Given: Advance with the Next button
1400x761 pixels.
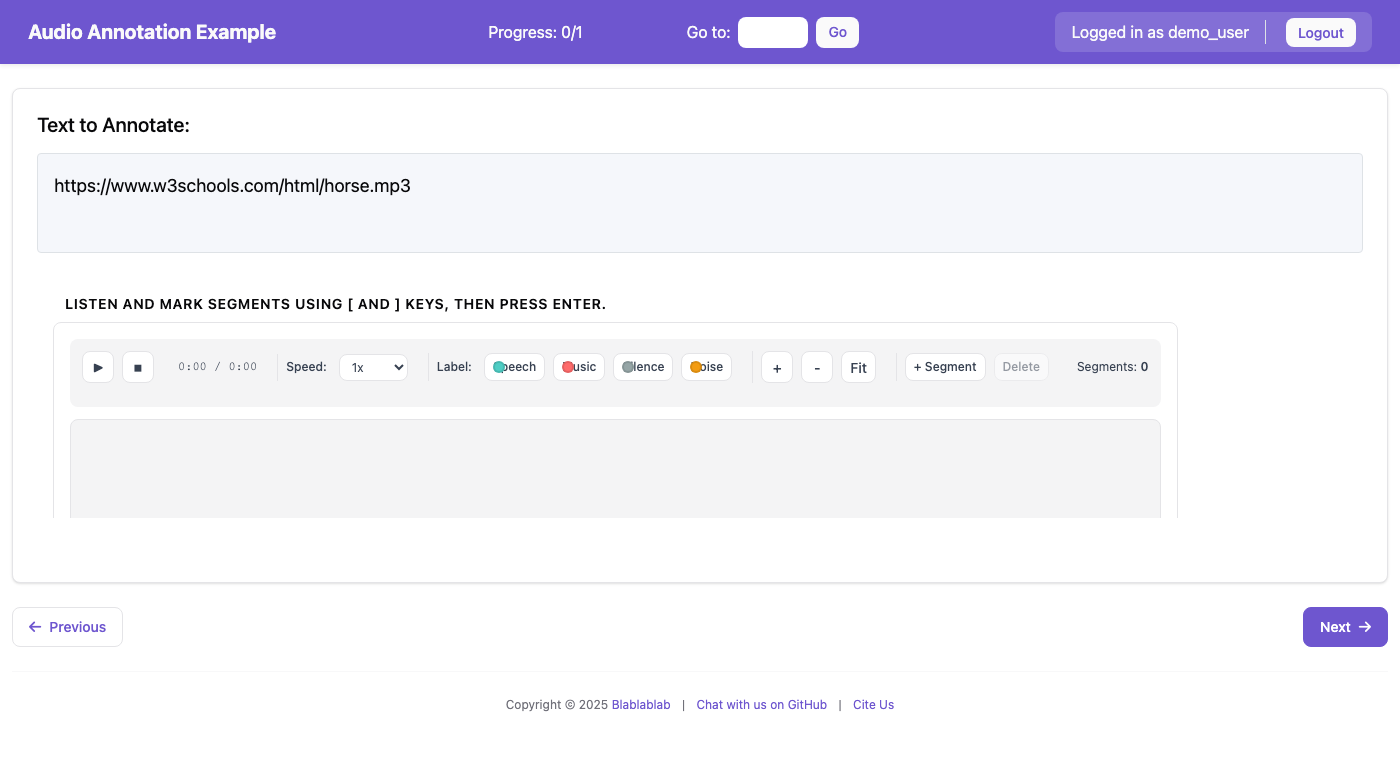Looking at the screenshot, I should [1345, 627].
